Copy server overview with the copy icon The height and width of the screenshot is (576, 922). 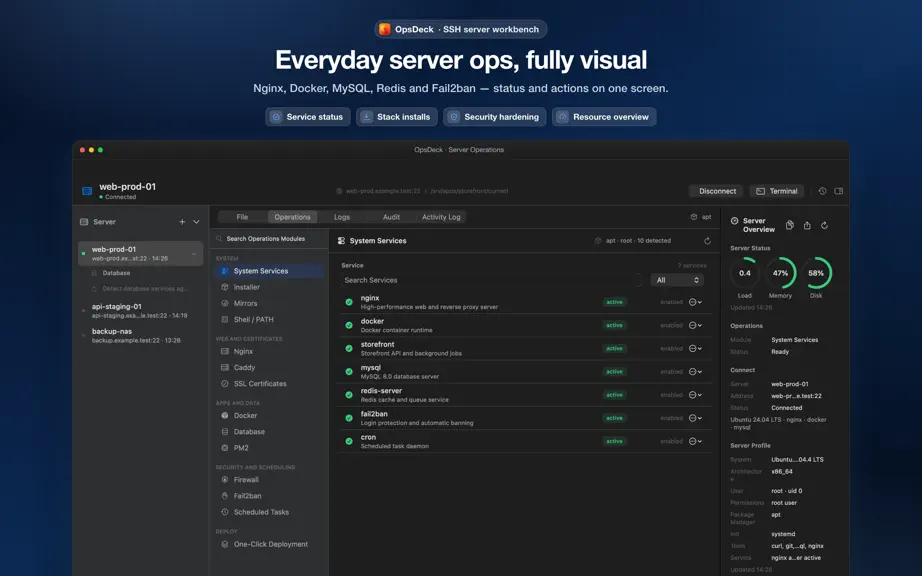click(790, 225)
